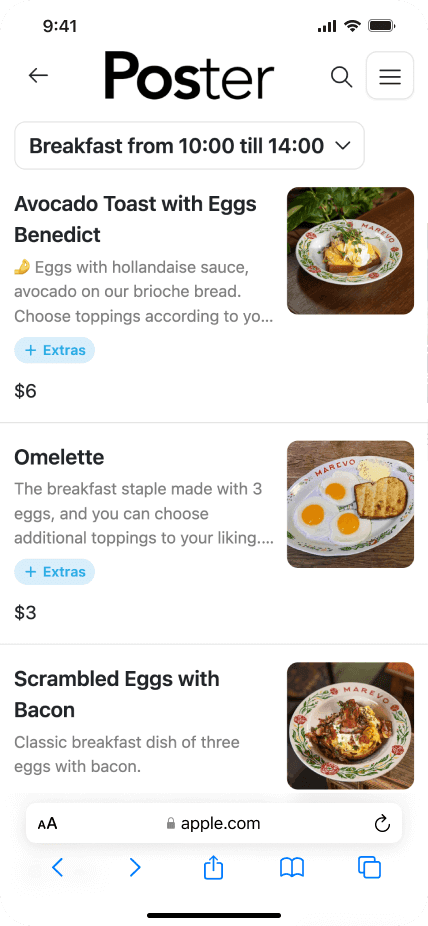Click the Poster logo
The height and width of the screenshot is (926, 428).
coord(189,75)
